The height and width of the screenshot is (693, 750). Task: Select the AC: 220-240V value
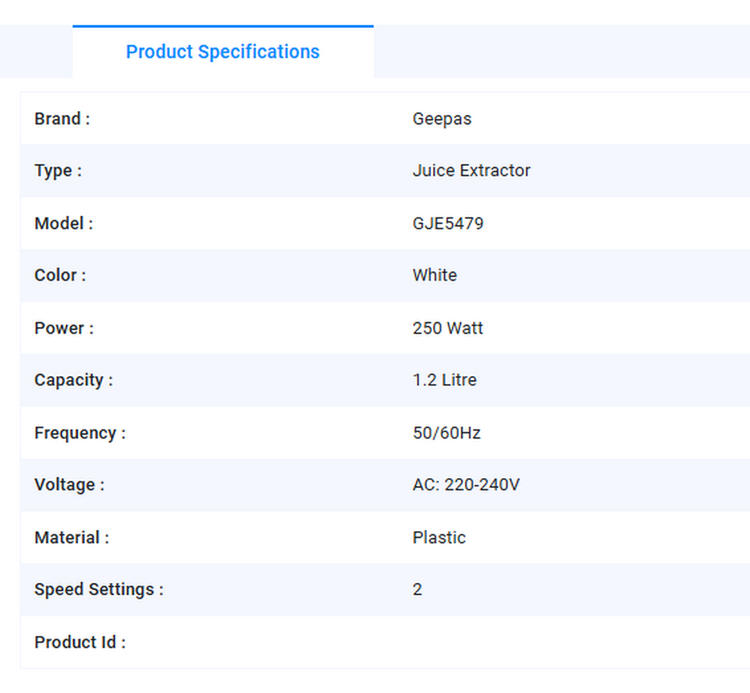tap(466, 485)
